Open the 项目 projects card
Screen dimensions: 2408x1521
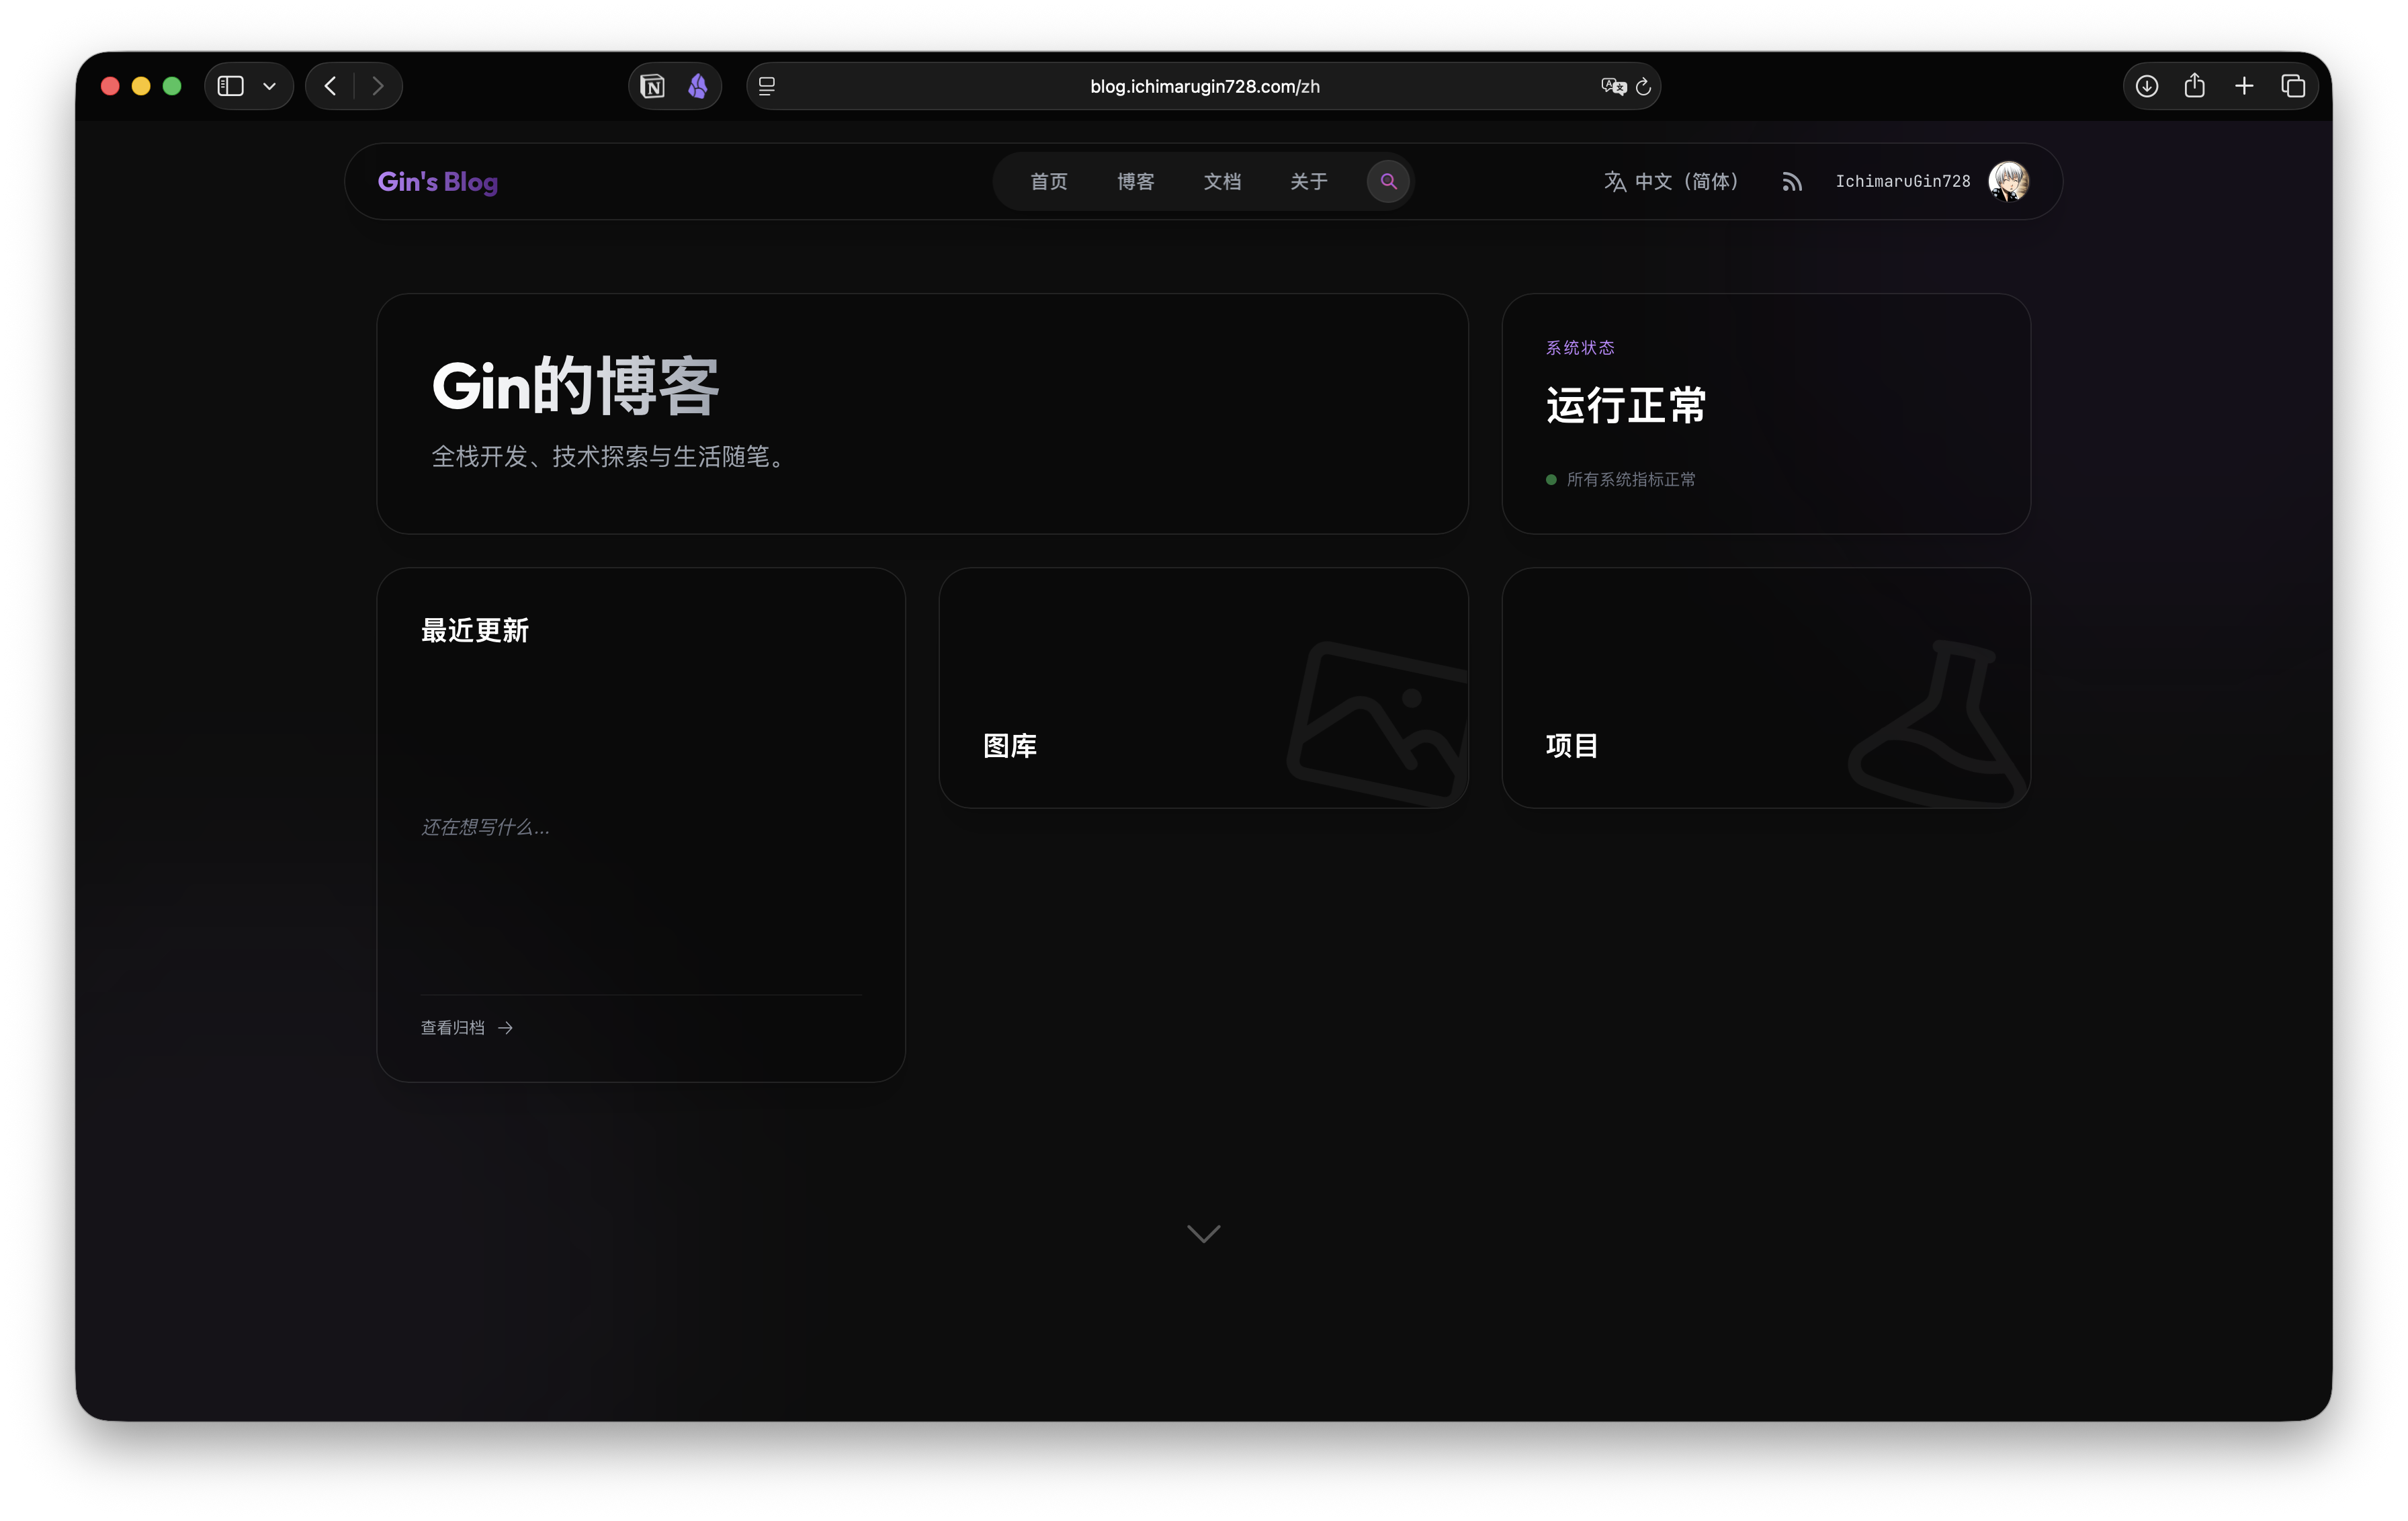click(1766, 688)
